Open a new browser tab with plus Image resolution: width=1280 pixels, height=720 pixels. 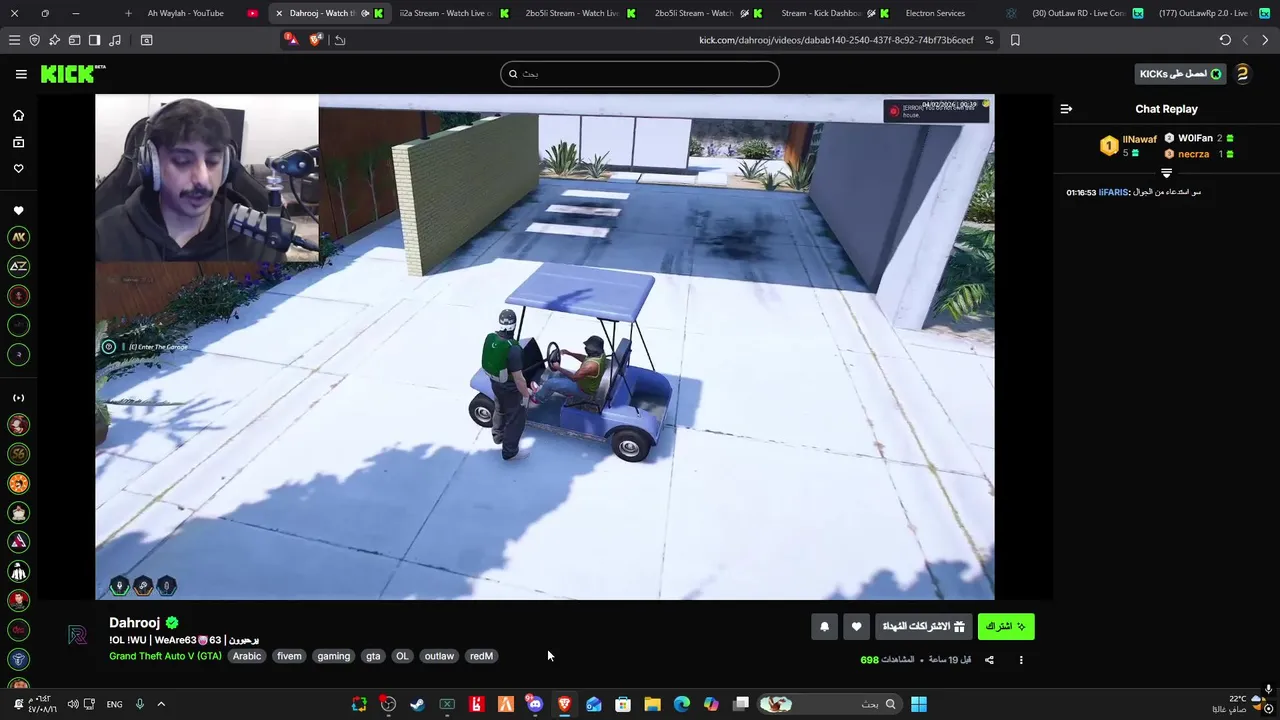pyautogui.click(x=128, y=13)
